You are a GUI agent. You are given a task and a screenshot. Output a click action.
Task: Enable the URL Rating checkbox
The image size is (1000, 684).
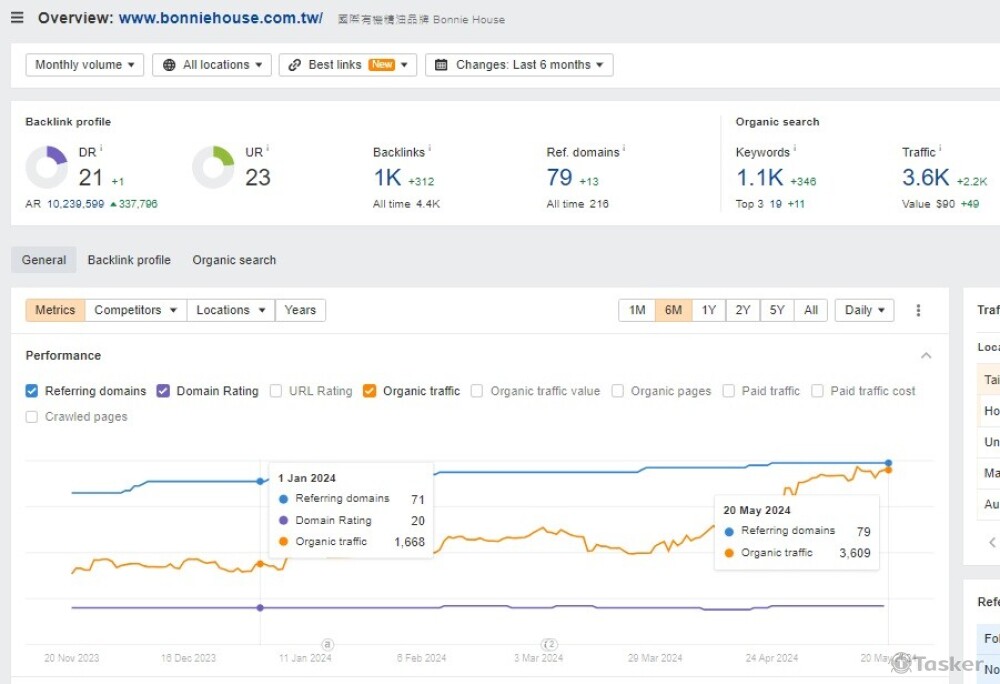click(x=276, y=391)
